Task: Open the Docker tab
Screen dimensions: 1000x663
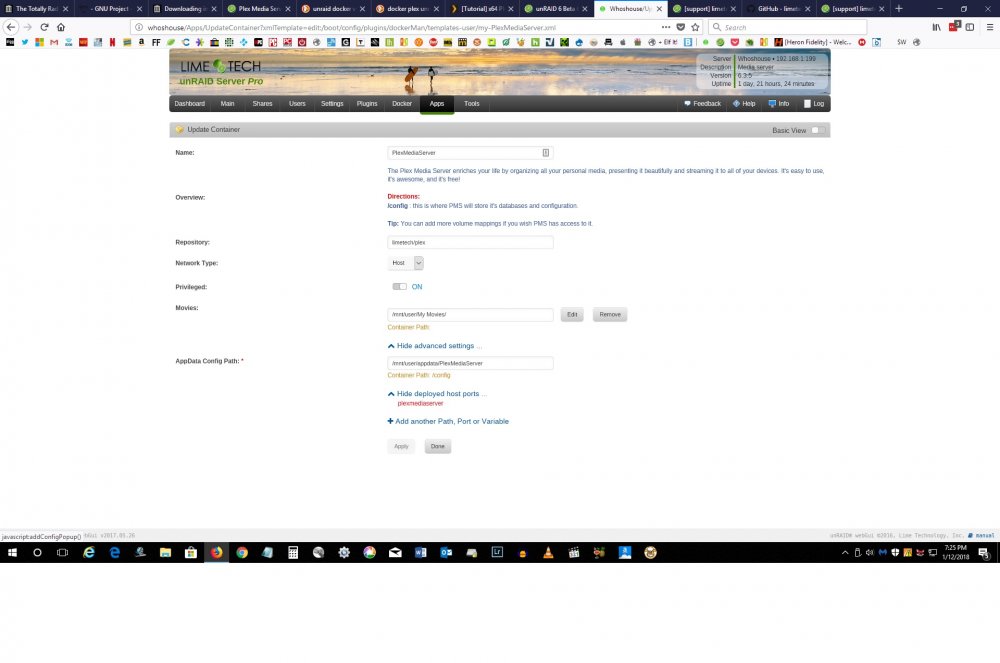Action: [402, 104]
